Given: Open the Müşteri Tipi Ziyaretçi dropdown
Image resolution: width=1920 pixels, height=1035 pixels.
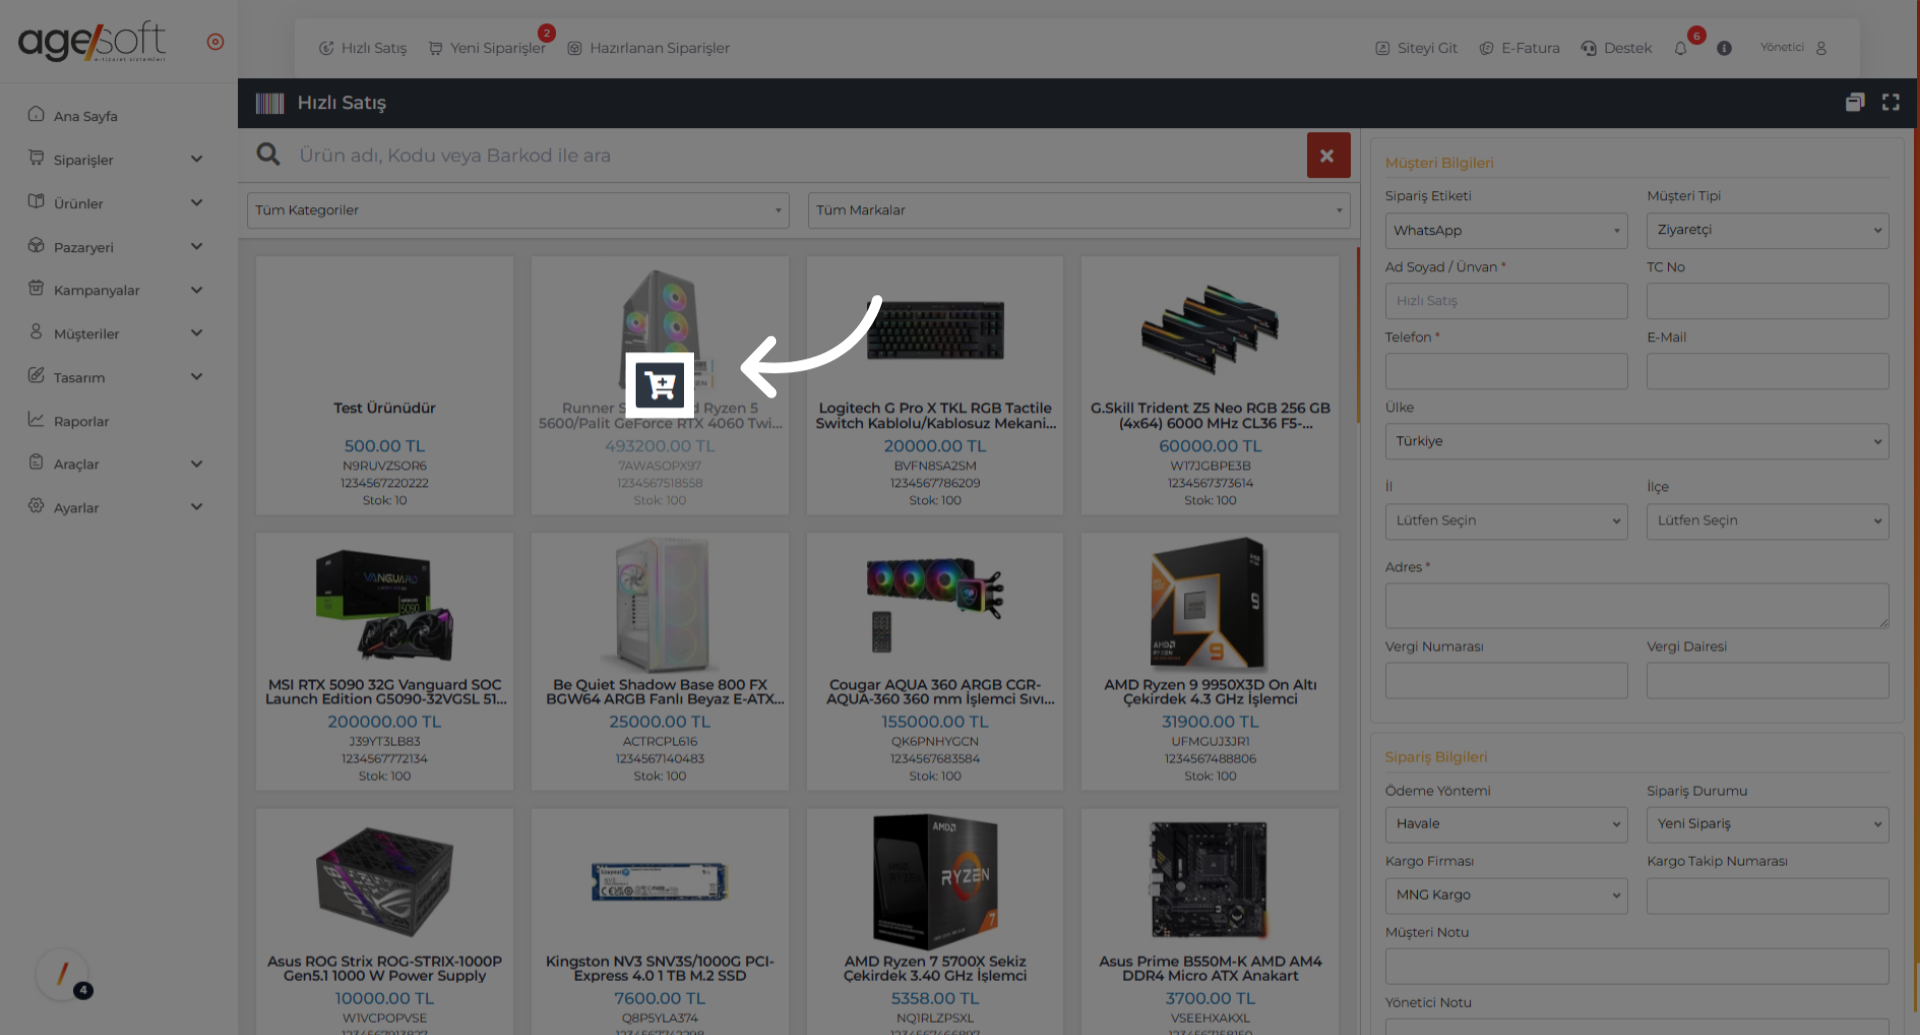Looking at the screenshot, I should (1768, 230).
